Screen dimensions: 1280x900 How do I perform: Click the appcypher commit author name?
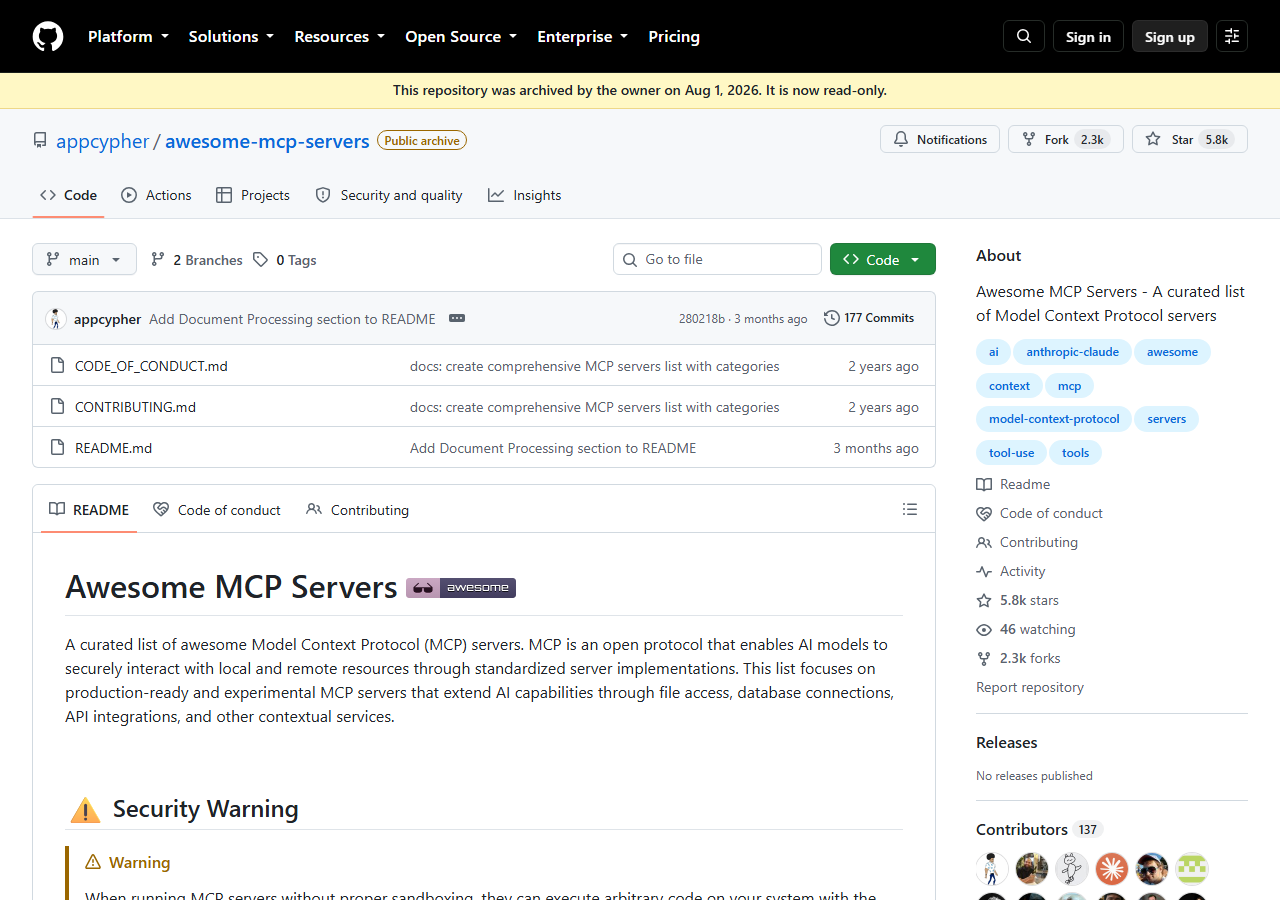click(x=107, y=319)
